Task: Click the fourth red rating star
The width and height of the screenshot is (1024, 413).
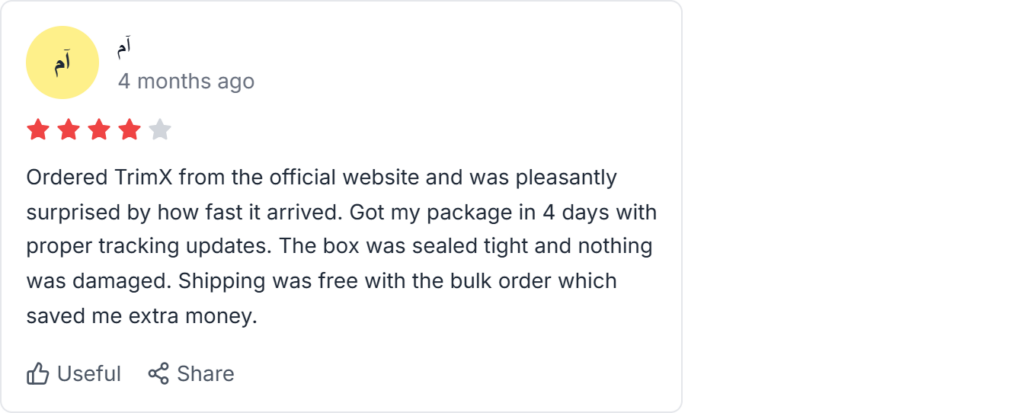Action: (129, 129)
